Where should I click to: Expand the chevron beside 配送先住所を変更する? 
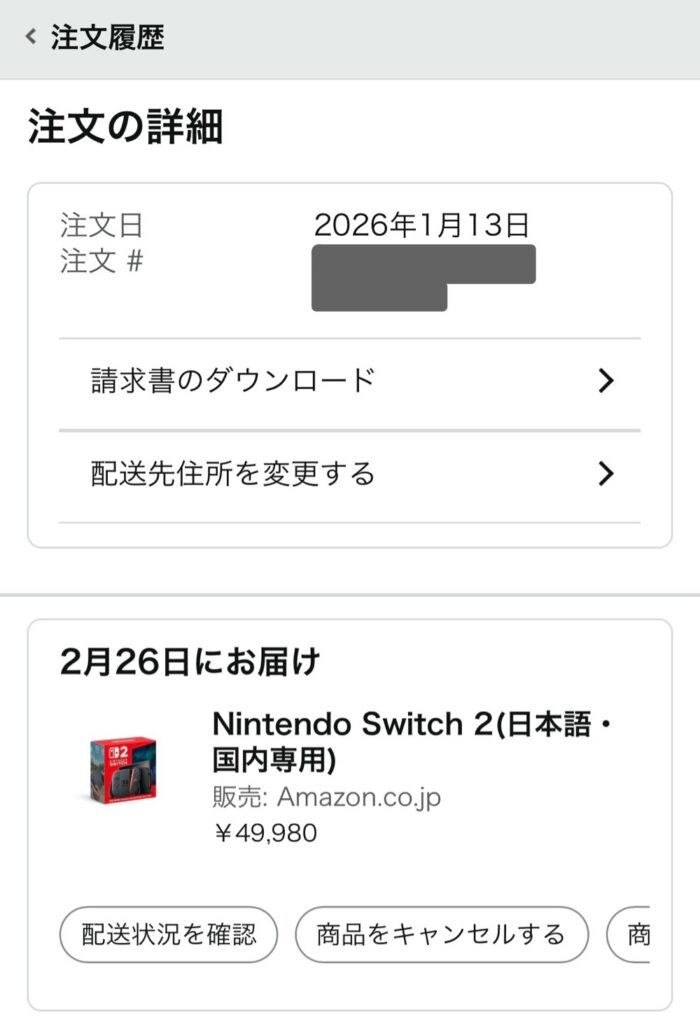point(605,473)
